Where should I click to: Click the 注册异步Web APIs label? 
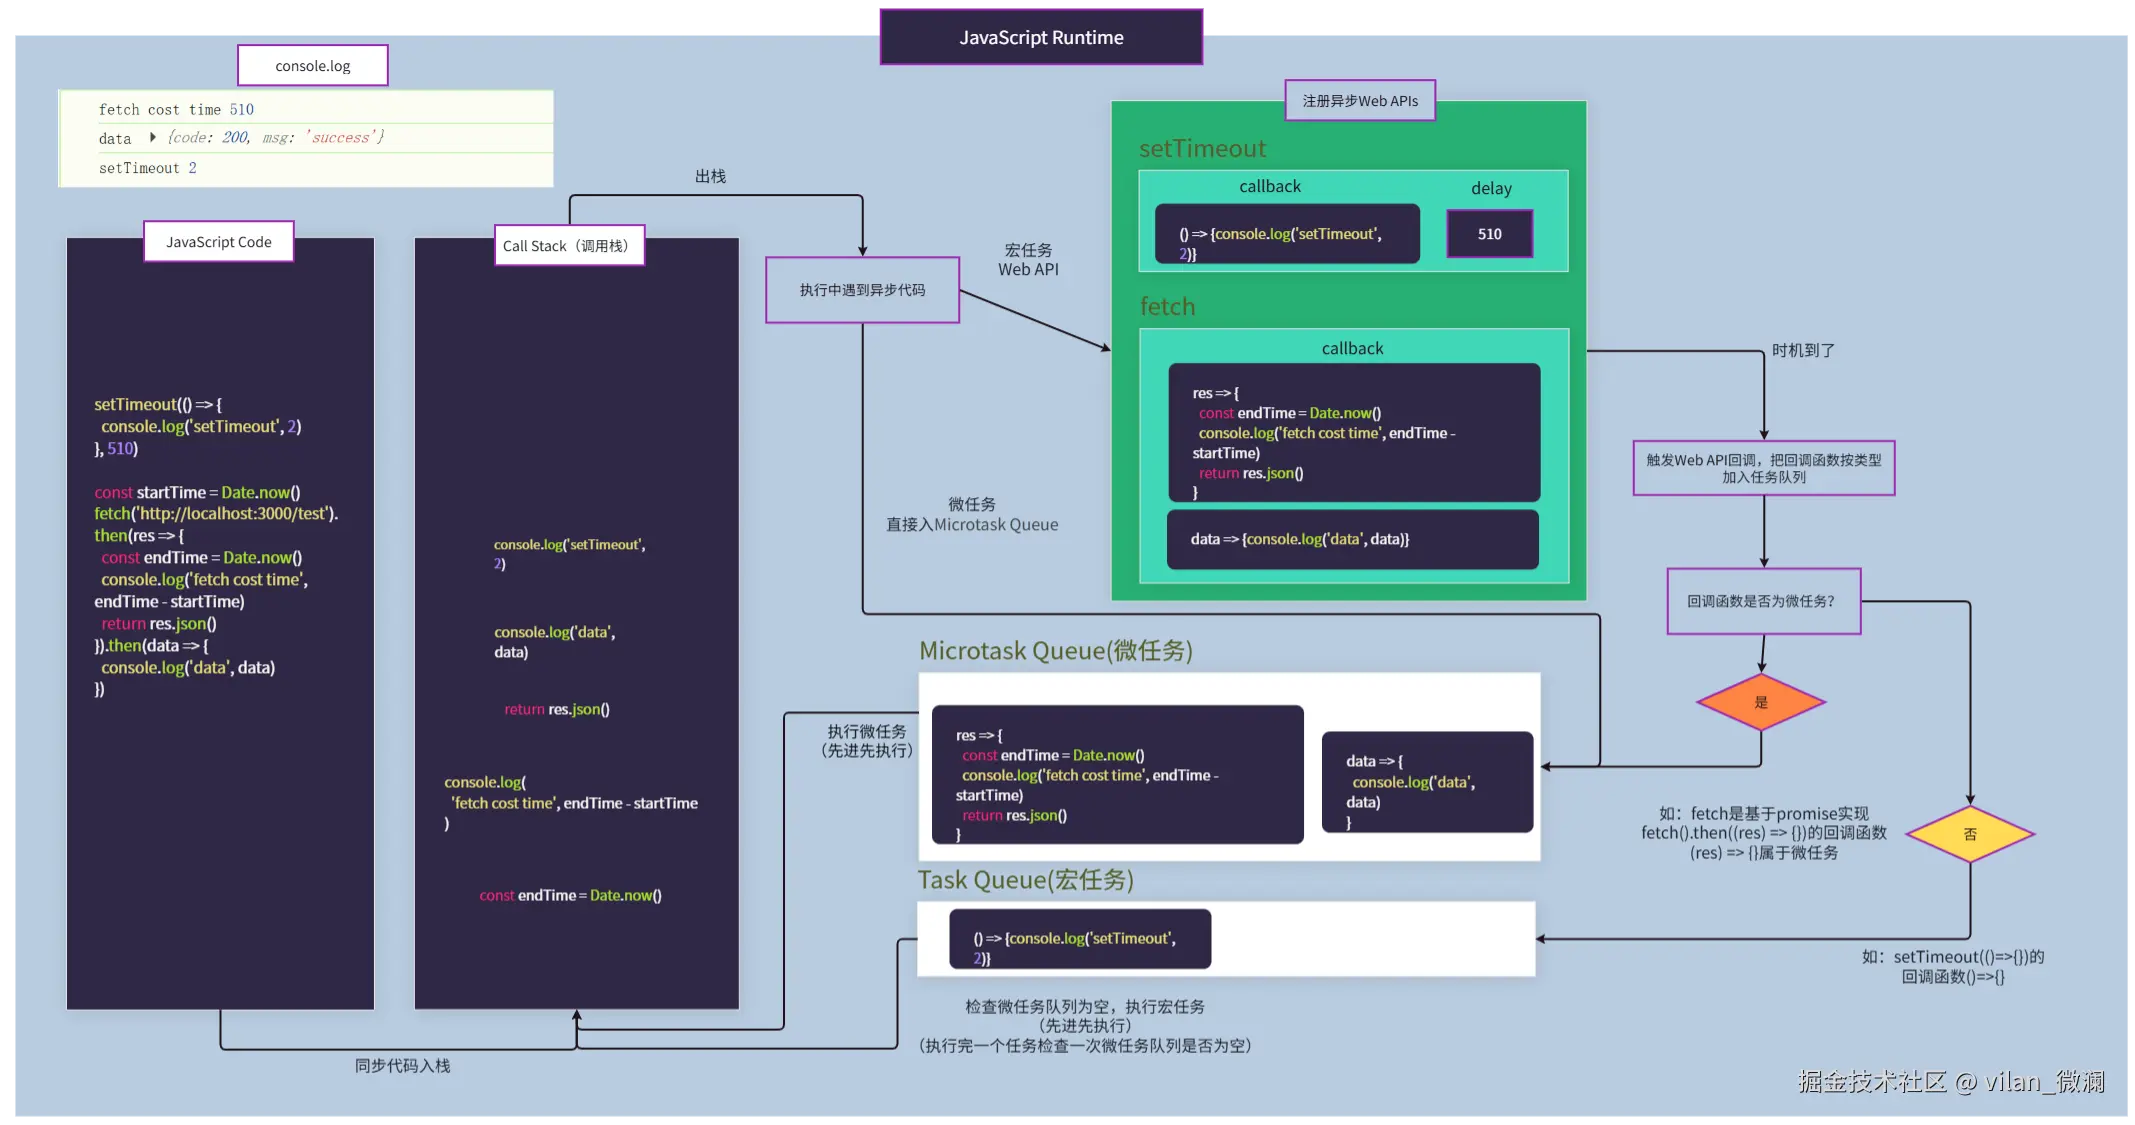tap(1359, 101)
